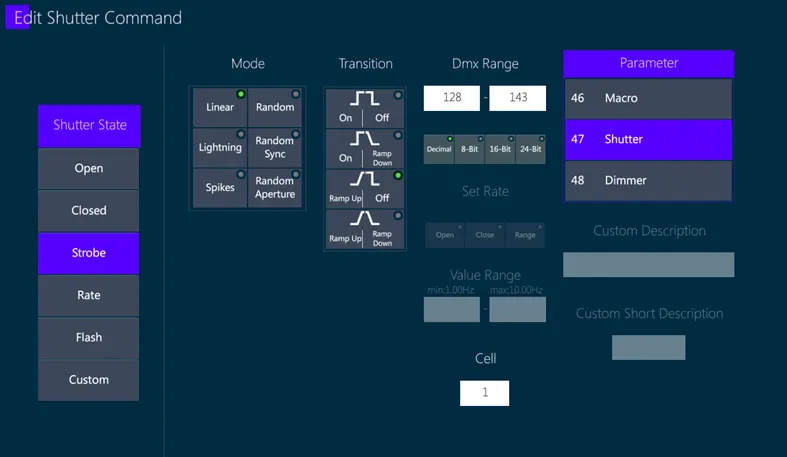Set shutter state to Strobe
The width and height of the screenshot is (787, 457).
click(x=89, y=253)
